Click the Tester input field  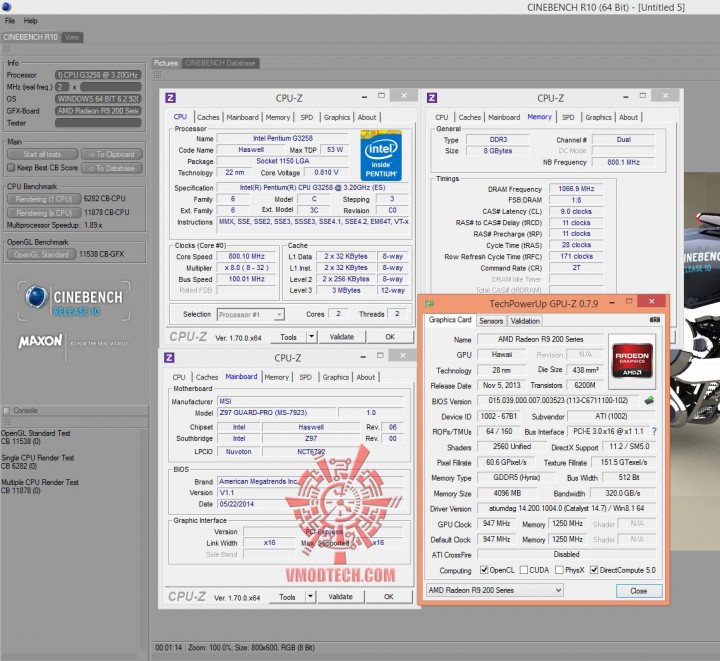(98, 123)
